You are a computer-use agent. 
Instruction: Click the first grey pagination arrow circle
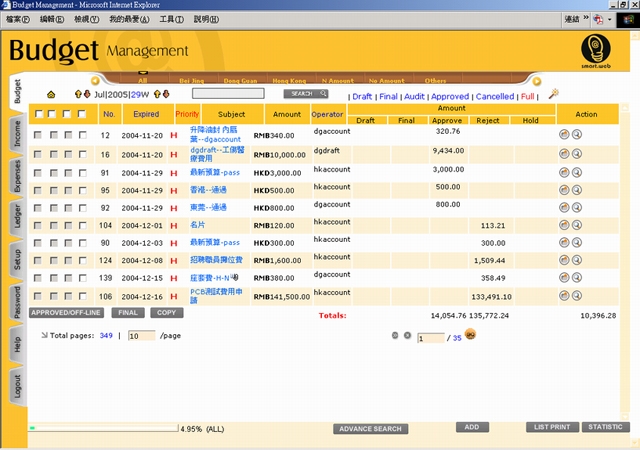point(395,335)
